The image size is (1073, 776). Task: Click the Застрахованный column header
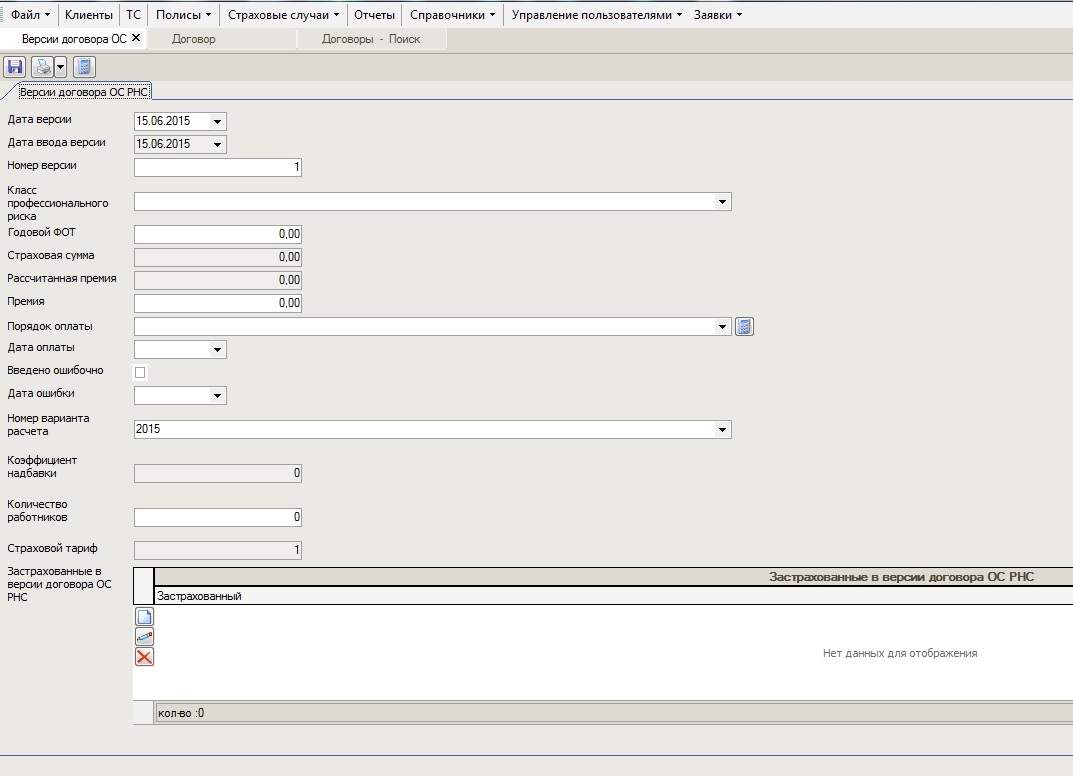click(199, 596)
